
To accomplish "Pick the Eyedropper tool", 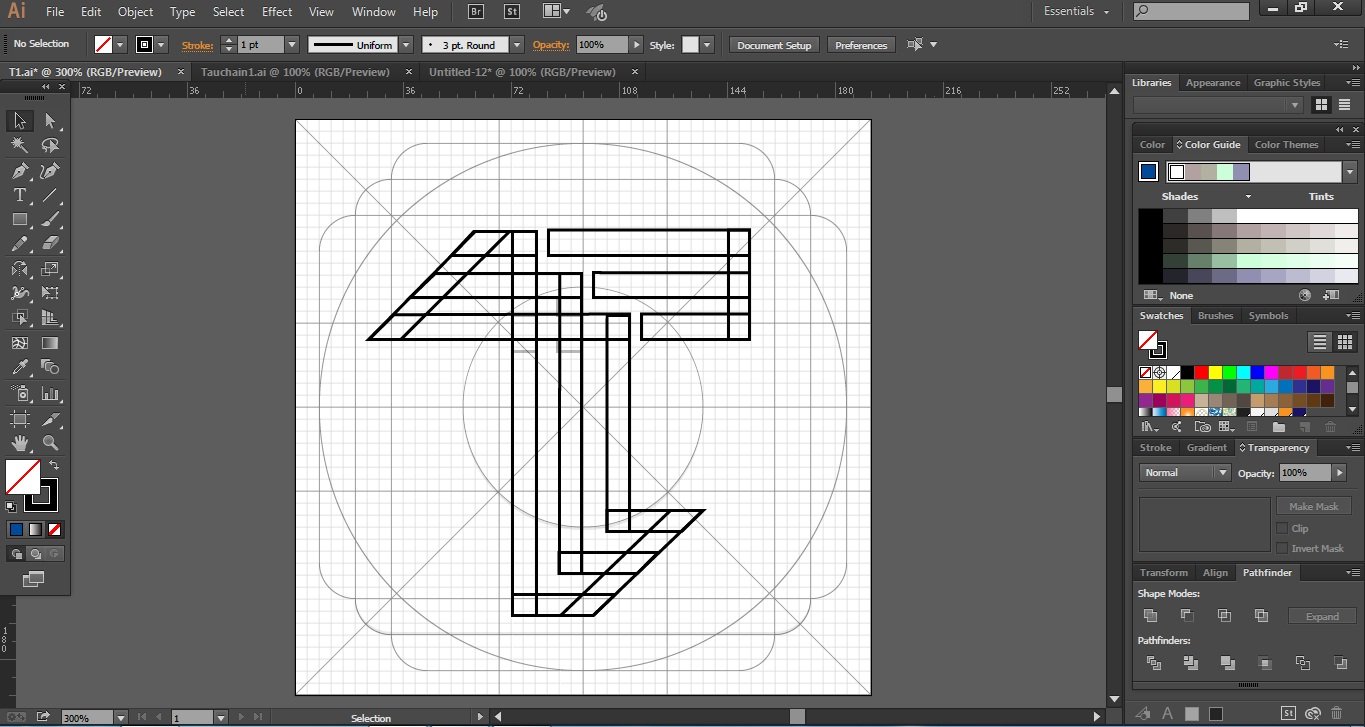I will tap(19, 368).
